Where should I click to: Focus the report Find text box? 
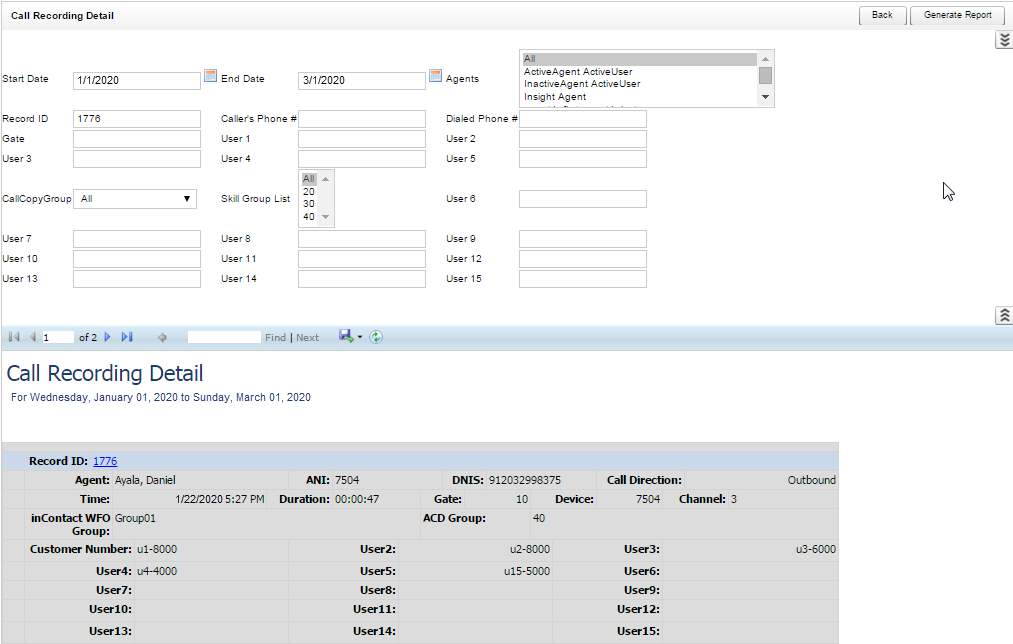coord(224,338)
